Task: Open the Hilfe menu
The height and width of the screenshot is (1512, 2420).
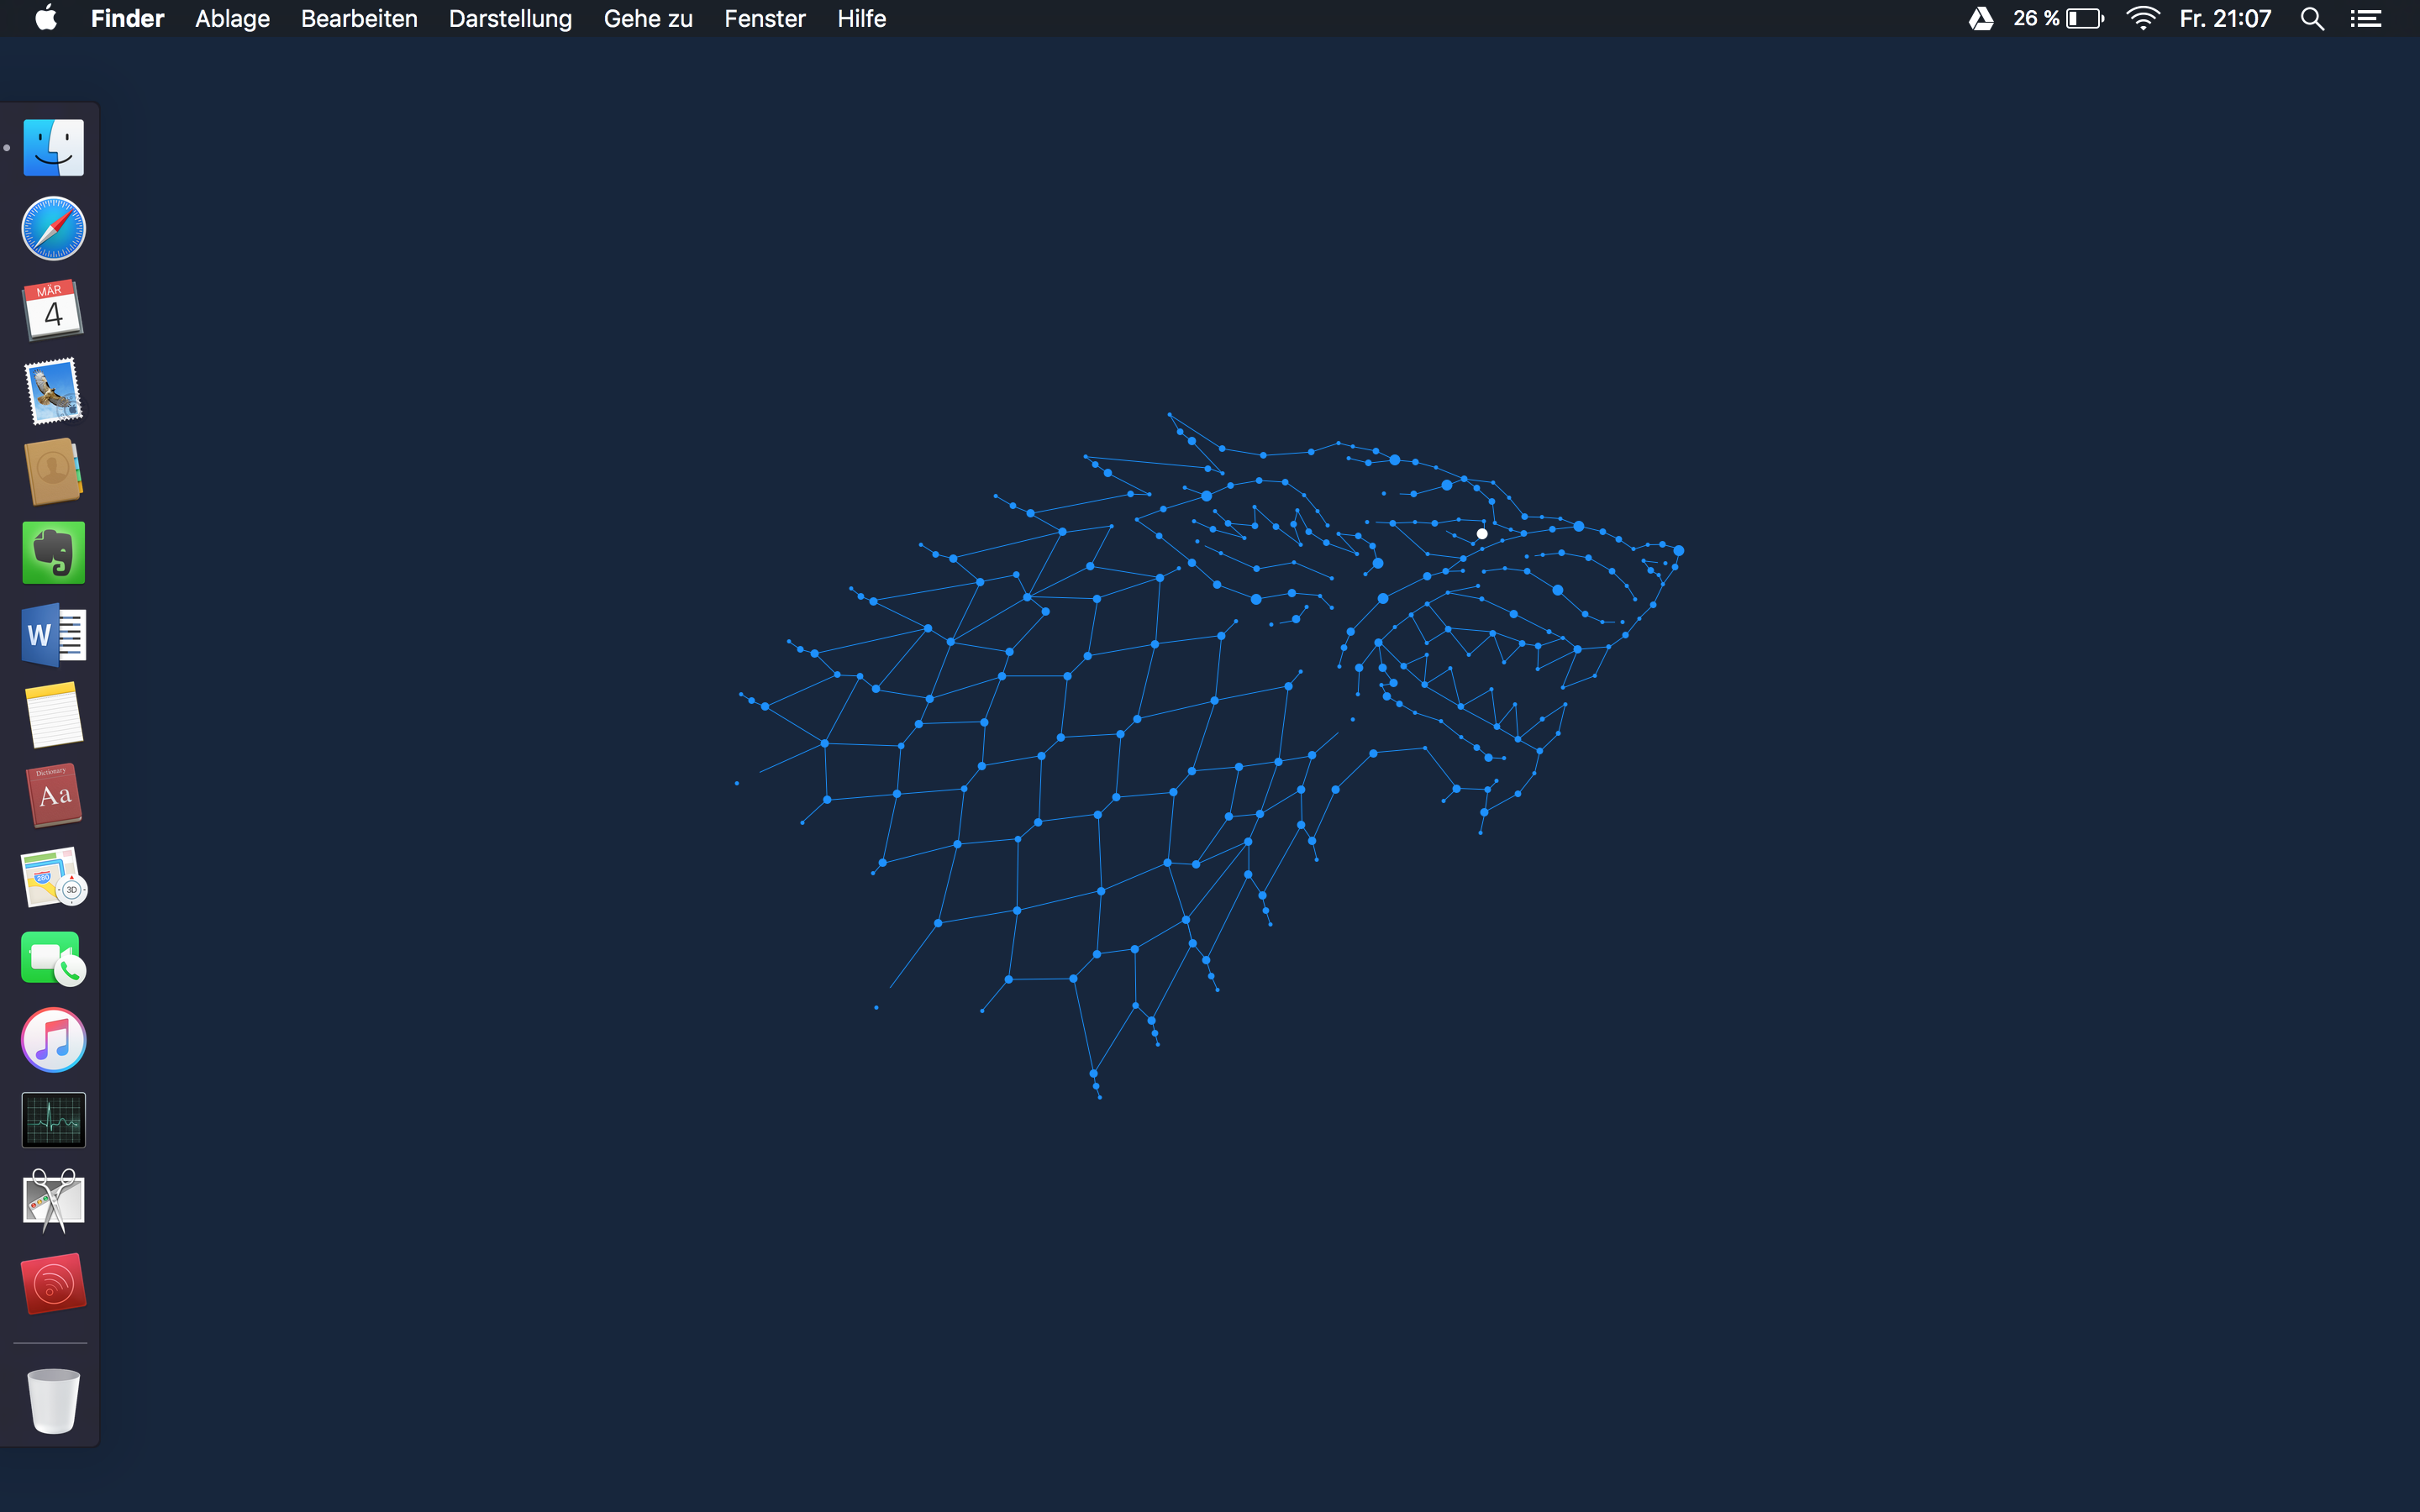Action: point(862,19)
